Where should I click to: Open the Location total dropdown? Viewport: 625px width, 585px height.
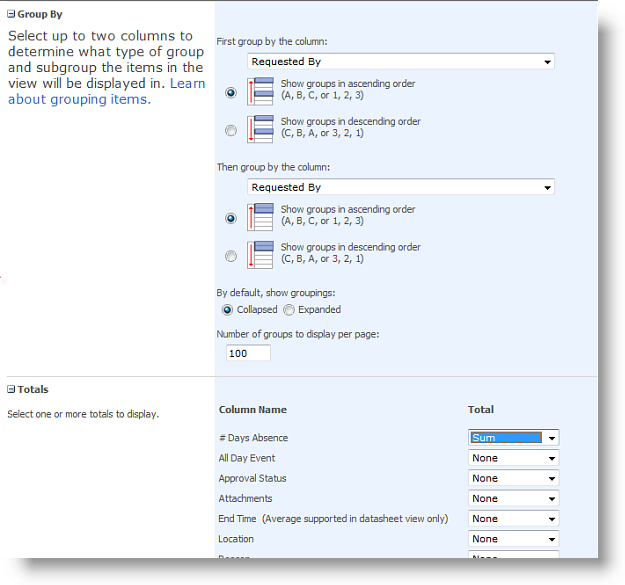(513, 539)
